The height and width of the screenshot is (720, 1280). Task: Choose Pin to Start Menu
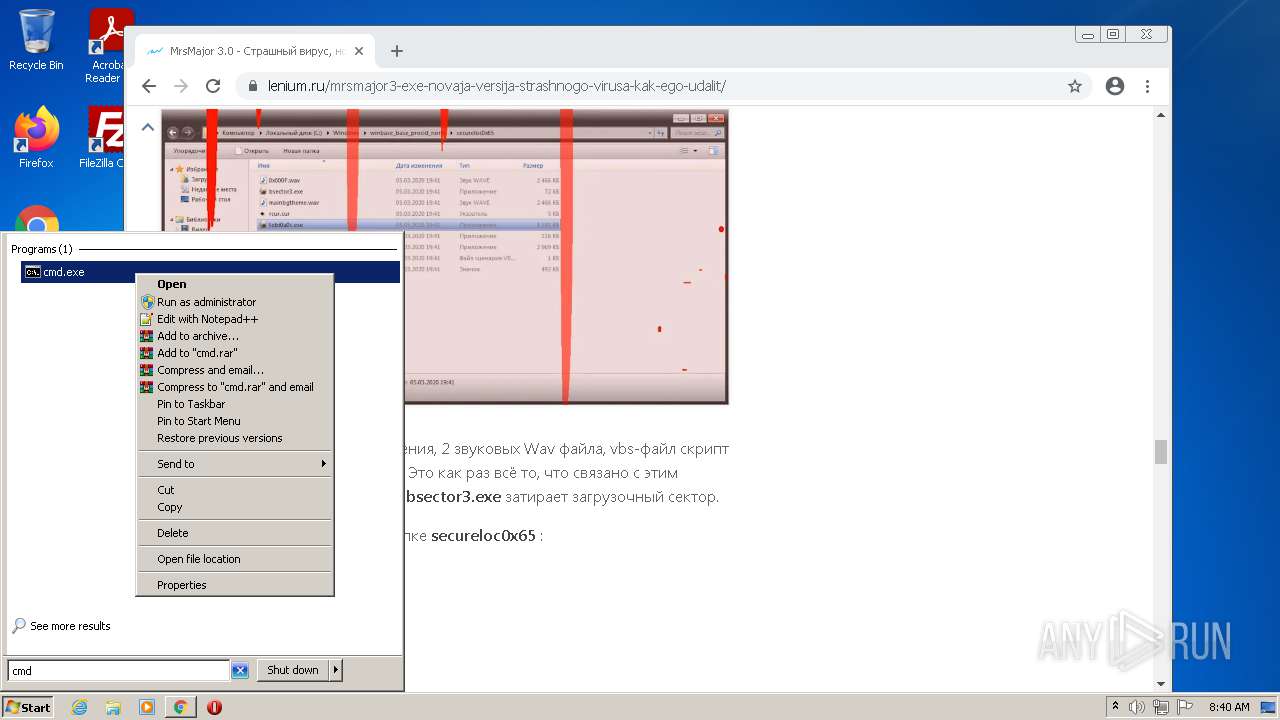tap(235, 421)
